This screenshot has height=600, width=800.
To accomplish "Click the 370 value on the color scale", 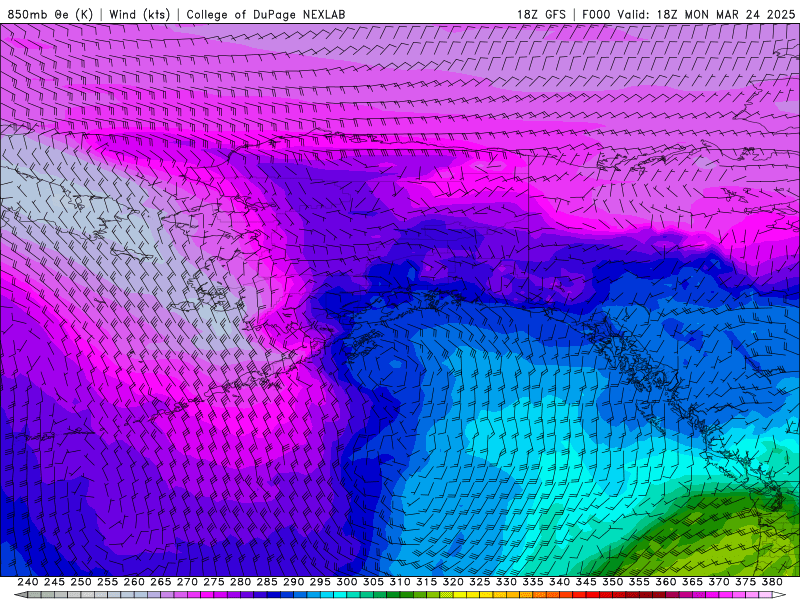I will pyautogui.click(x=719, y=582).
